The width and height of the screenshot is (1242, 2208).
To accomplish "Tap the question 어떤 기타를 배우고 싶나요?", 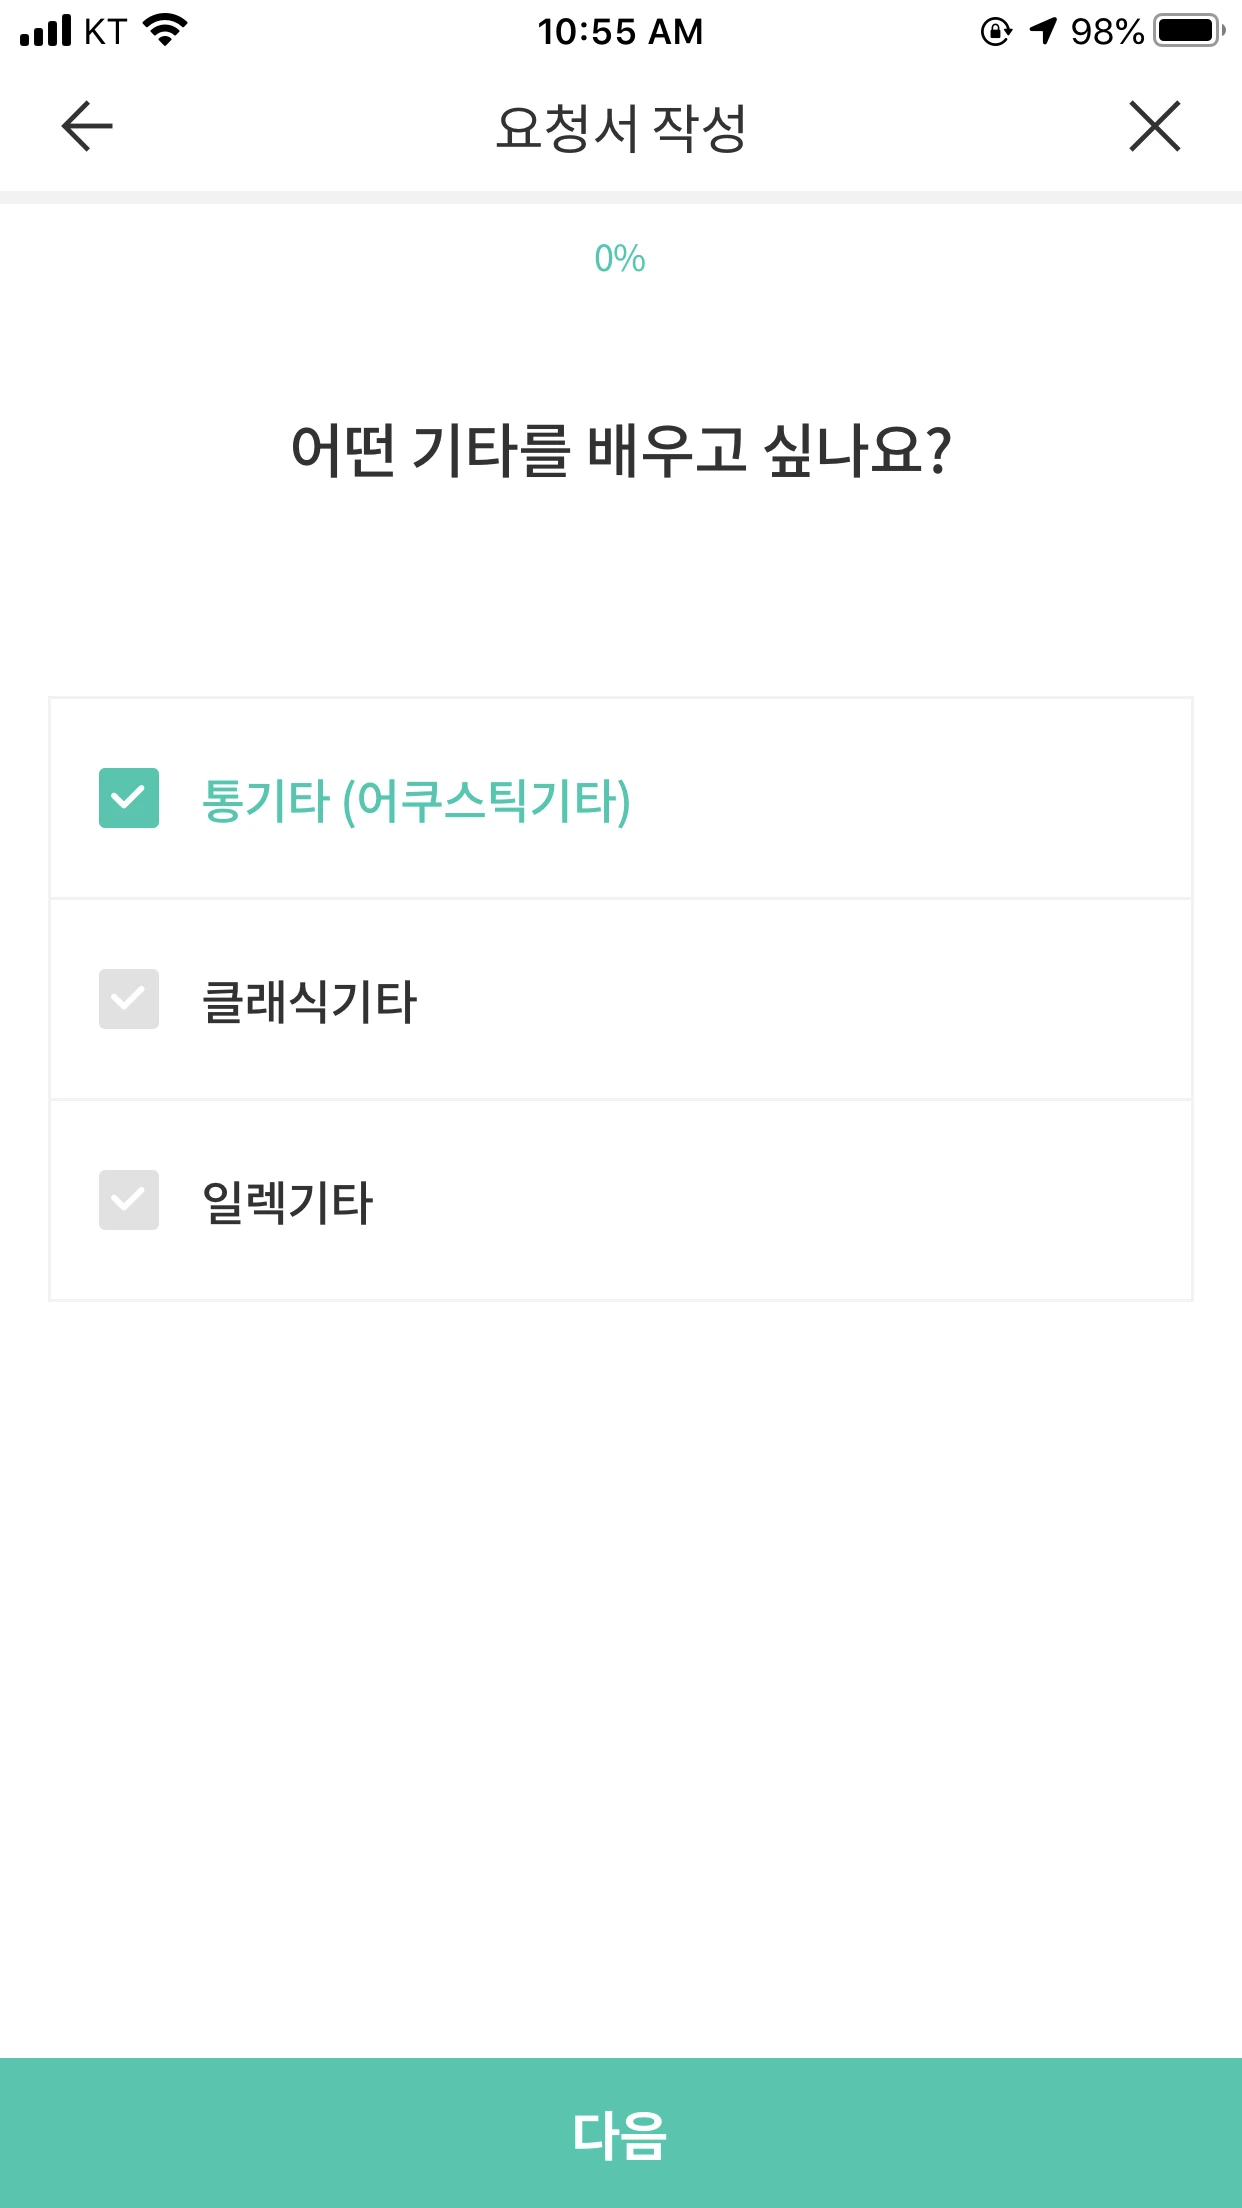I will pyautogui.click(x=621, y=450).
